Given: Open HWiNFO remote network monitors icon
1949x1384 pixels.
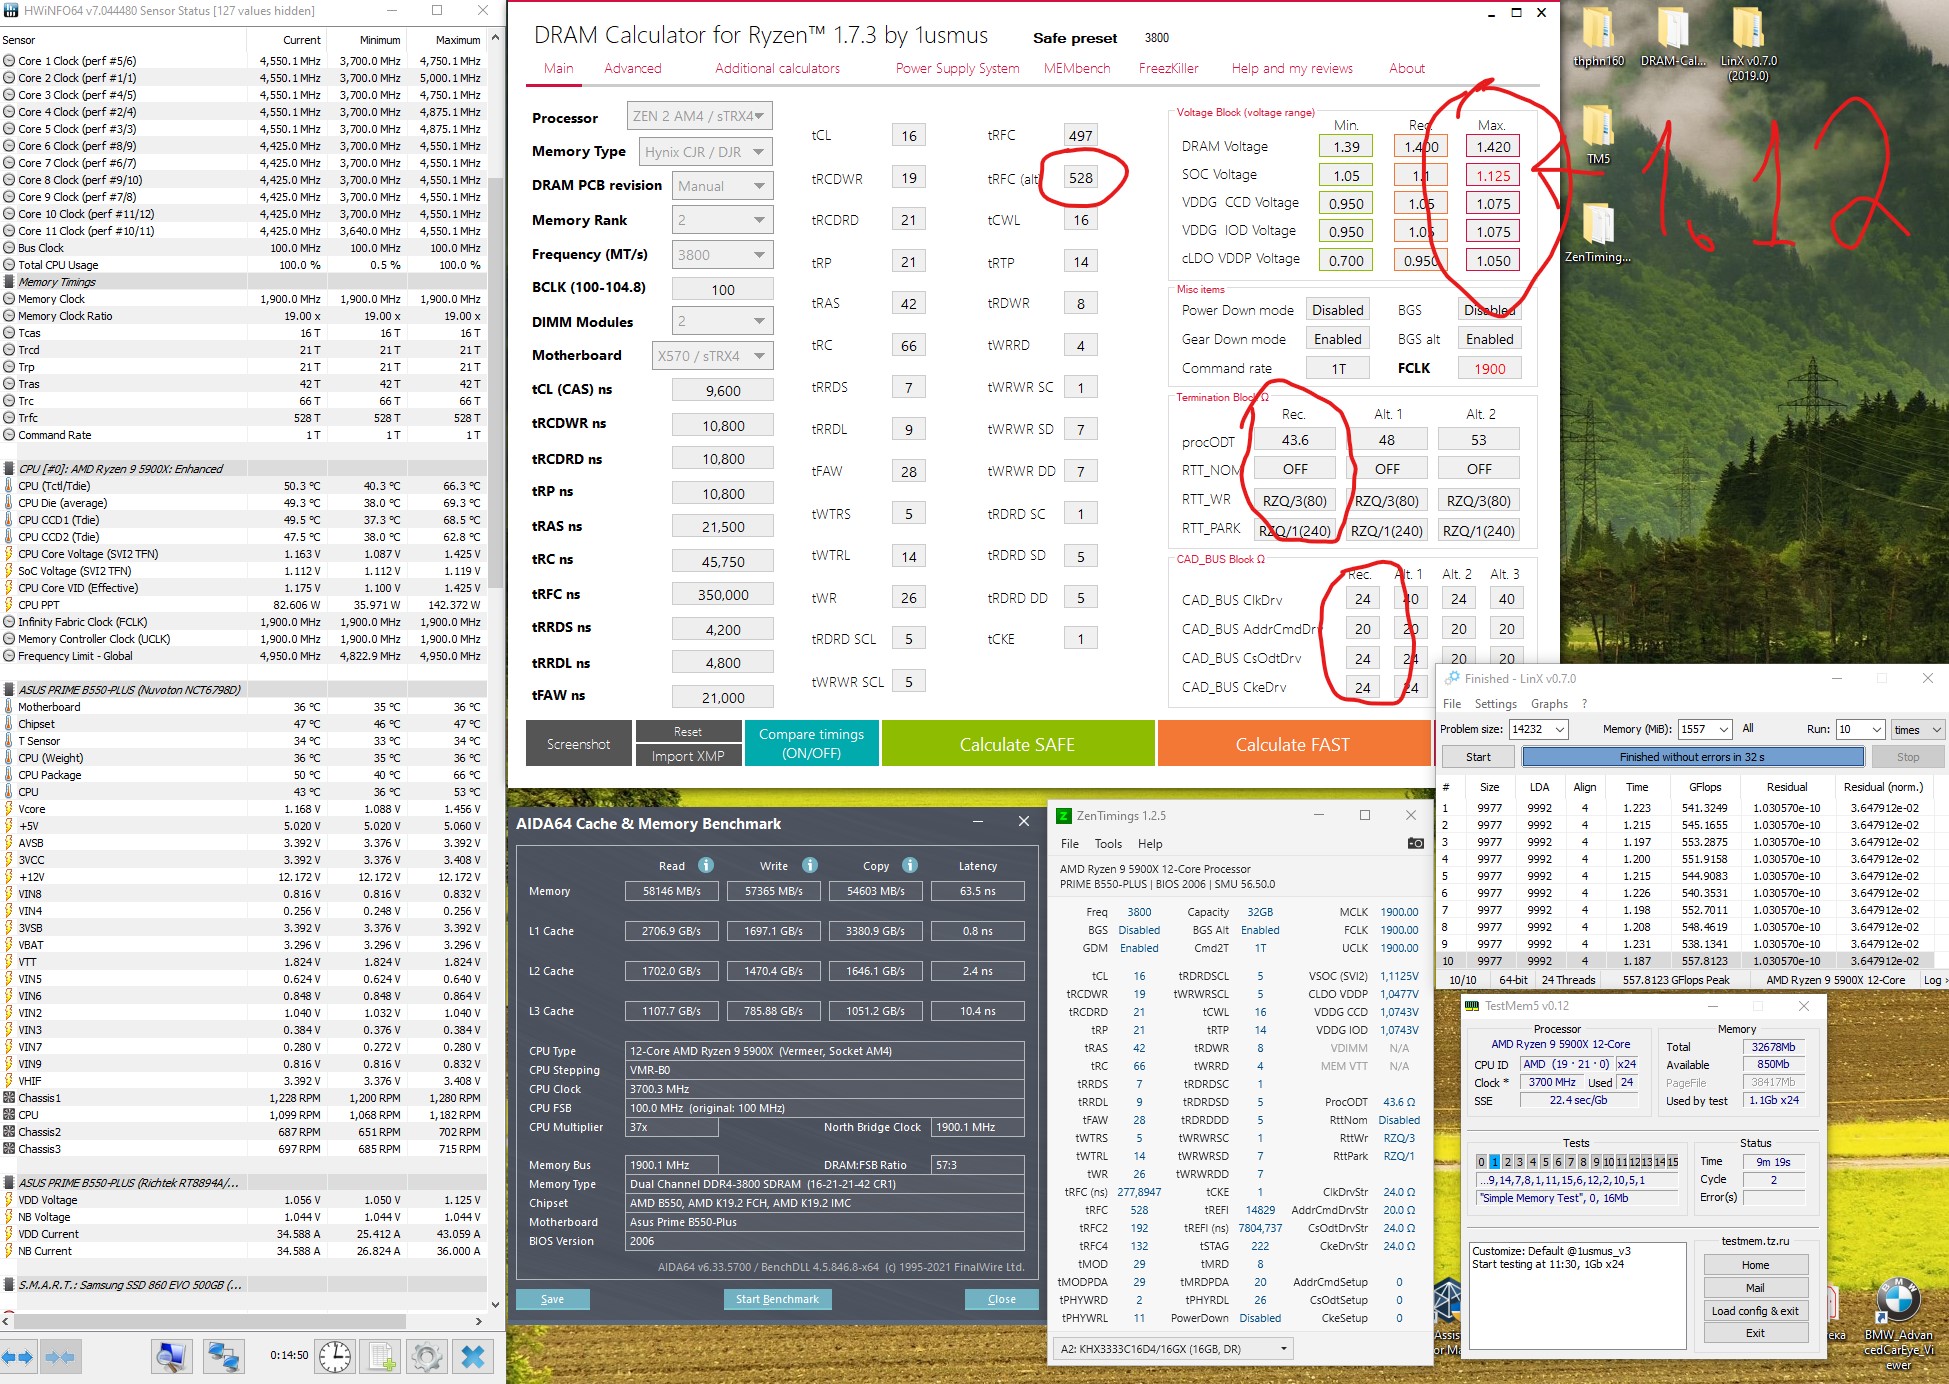Looking at the screenshot, I should [x=223, y=1357].
